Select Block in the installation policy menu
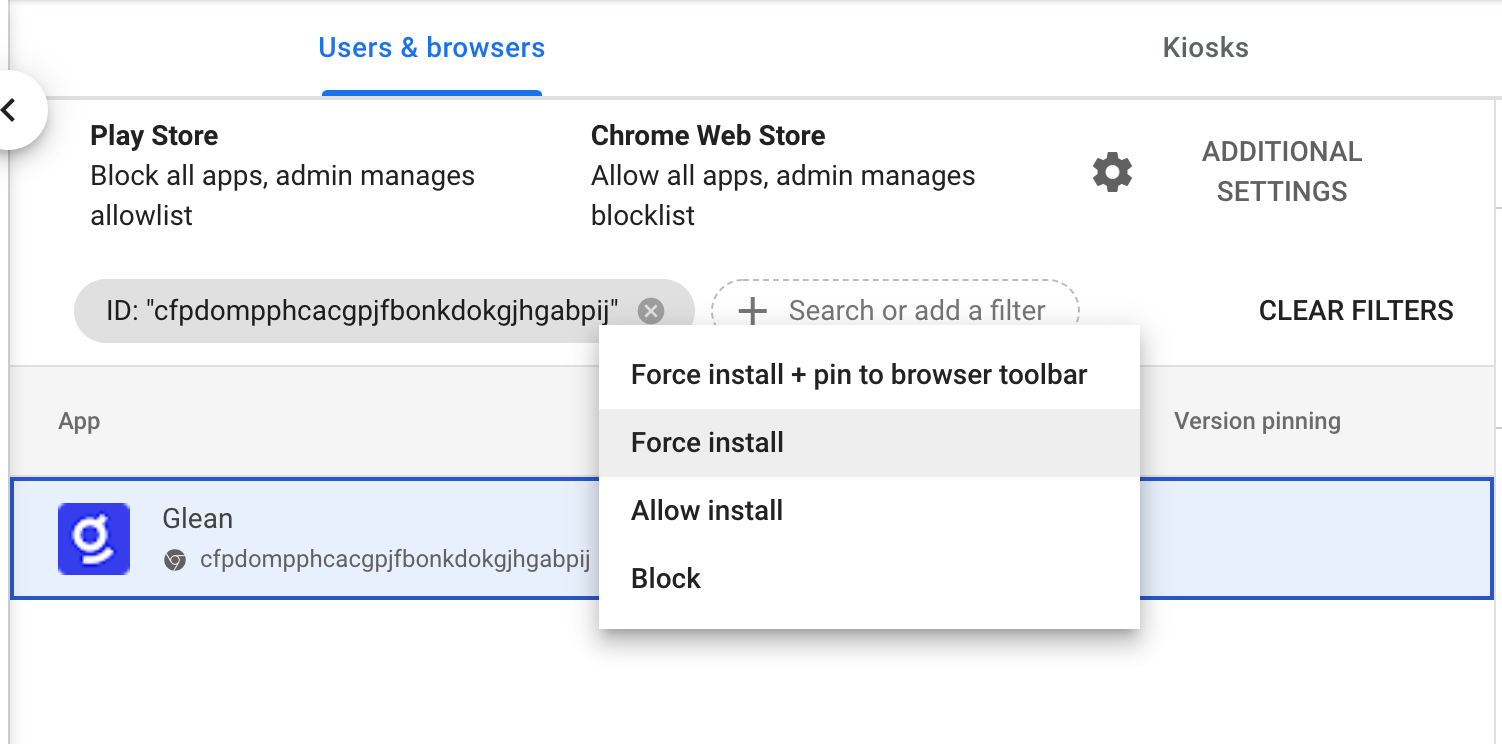 click(666, 579)
